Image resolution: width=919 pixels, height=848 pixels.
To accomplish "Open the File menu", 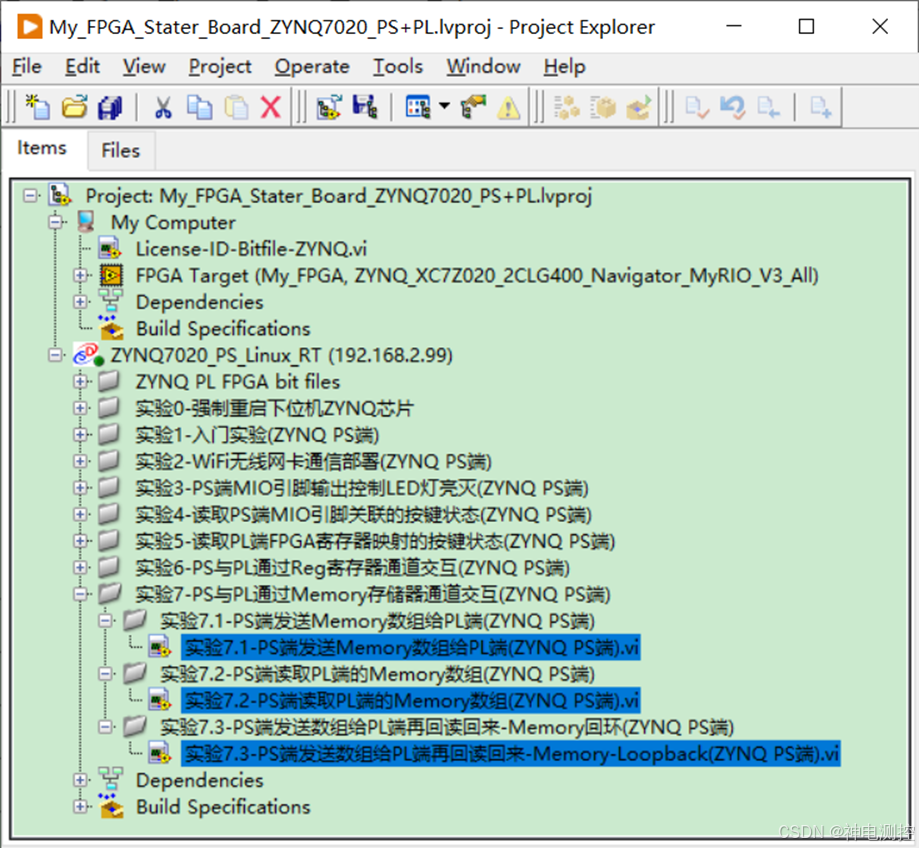I will pos(27,66).
